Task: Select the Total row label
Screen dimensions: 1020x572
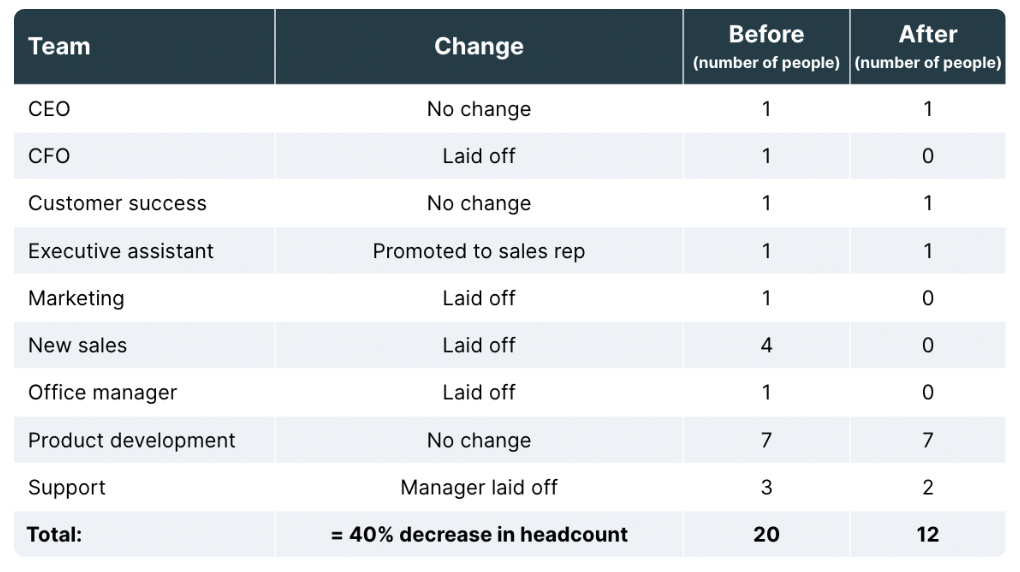Action: click(55, 535)
